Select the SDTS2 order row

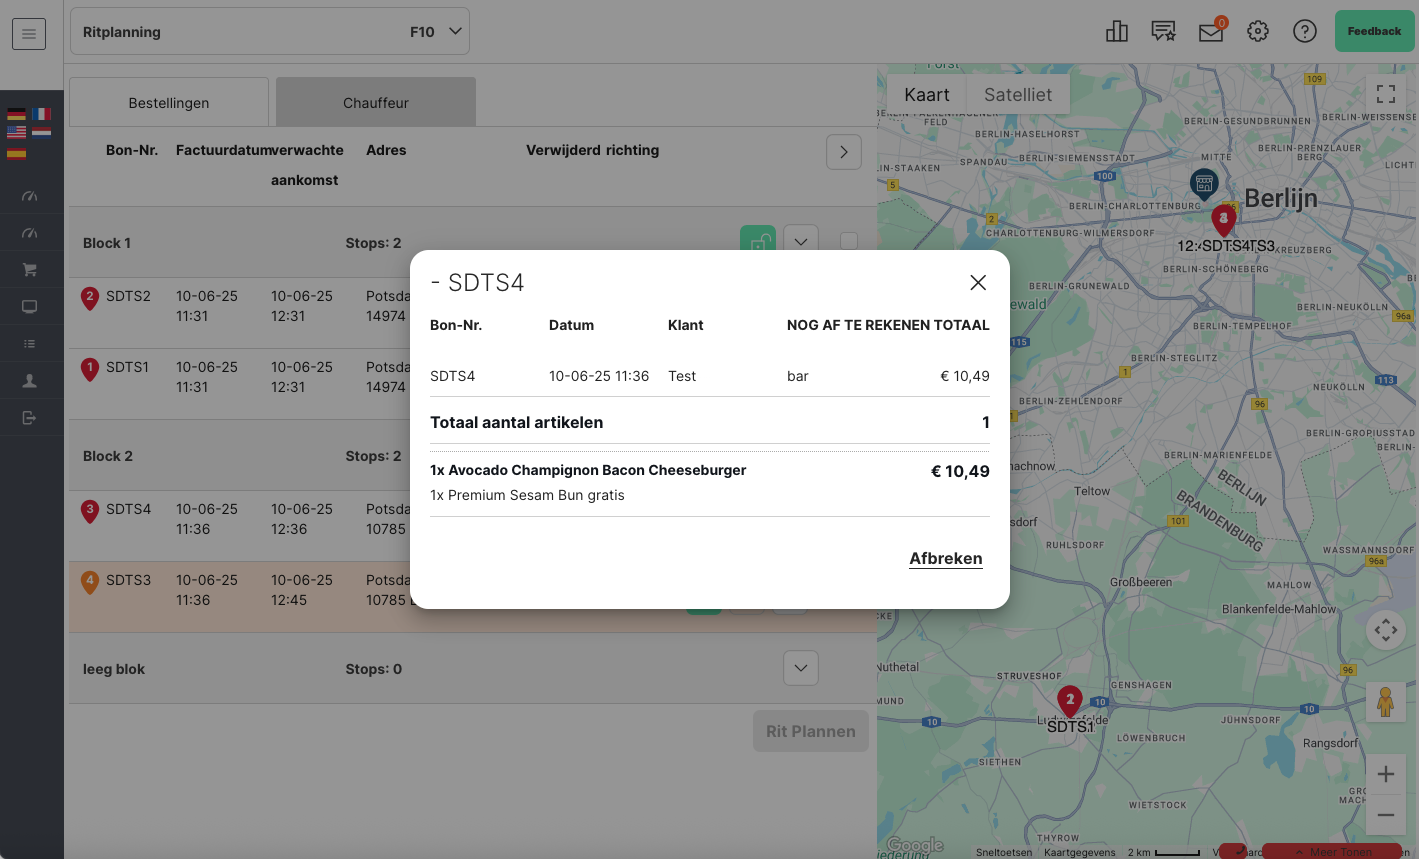pyautogui.click(x=240, y=313)
